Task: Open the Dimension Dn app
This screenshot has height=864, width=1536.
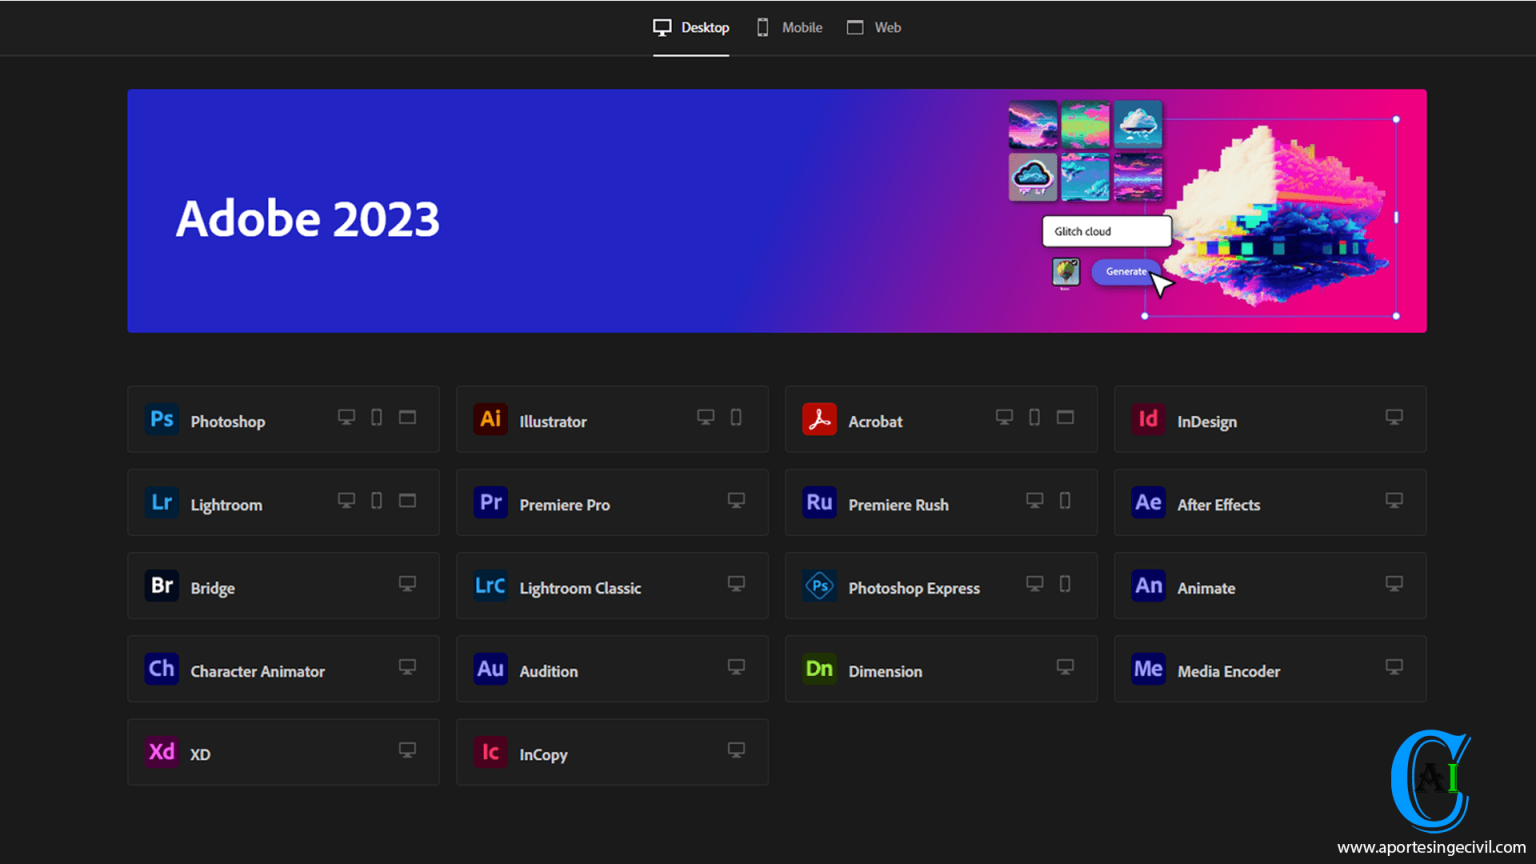Action: [x=819, y=669]
